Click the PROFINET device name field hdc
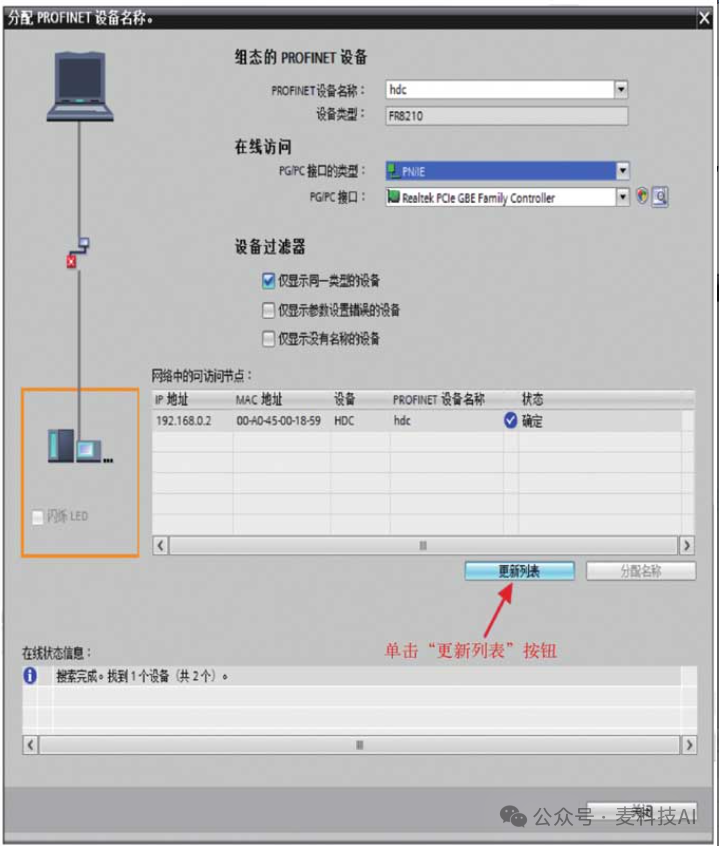The height and width of the screenshot is (846, 719). point(500,89)
